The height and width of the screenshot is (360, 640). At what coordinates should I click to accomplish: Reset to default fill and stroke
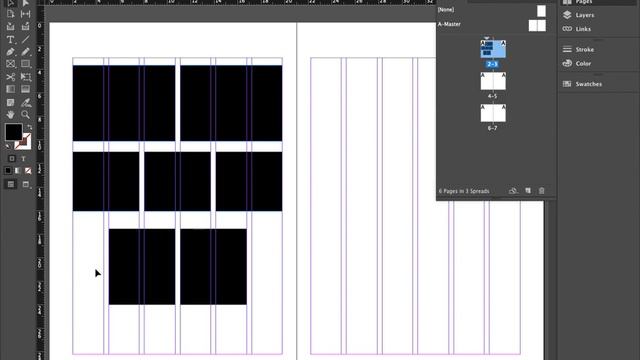8,146
